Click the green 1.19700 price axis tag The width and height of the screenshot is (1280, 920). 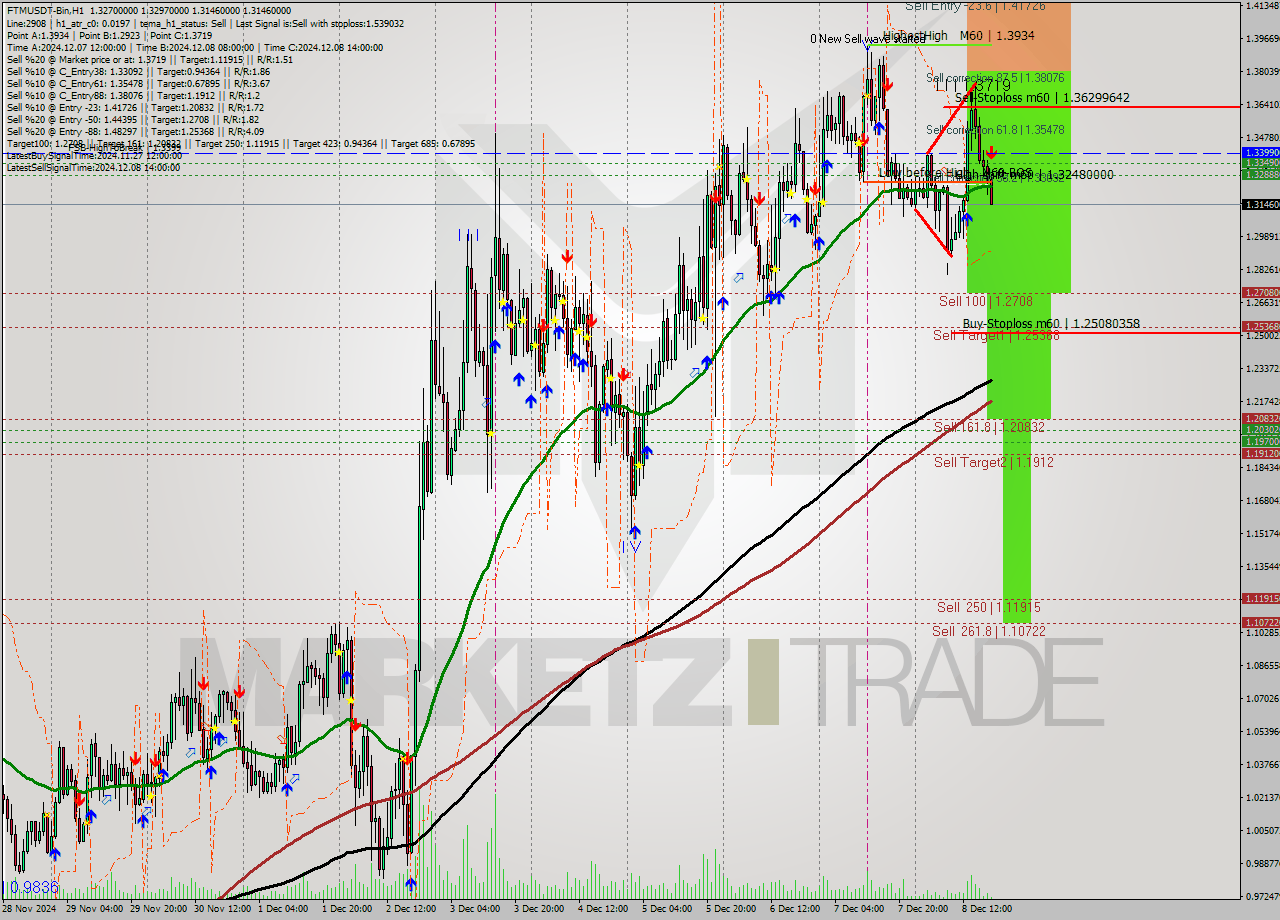point(1260,441)
